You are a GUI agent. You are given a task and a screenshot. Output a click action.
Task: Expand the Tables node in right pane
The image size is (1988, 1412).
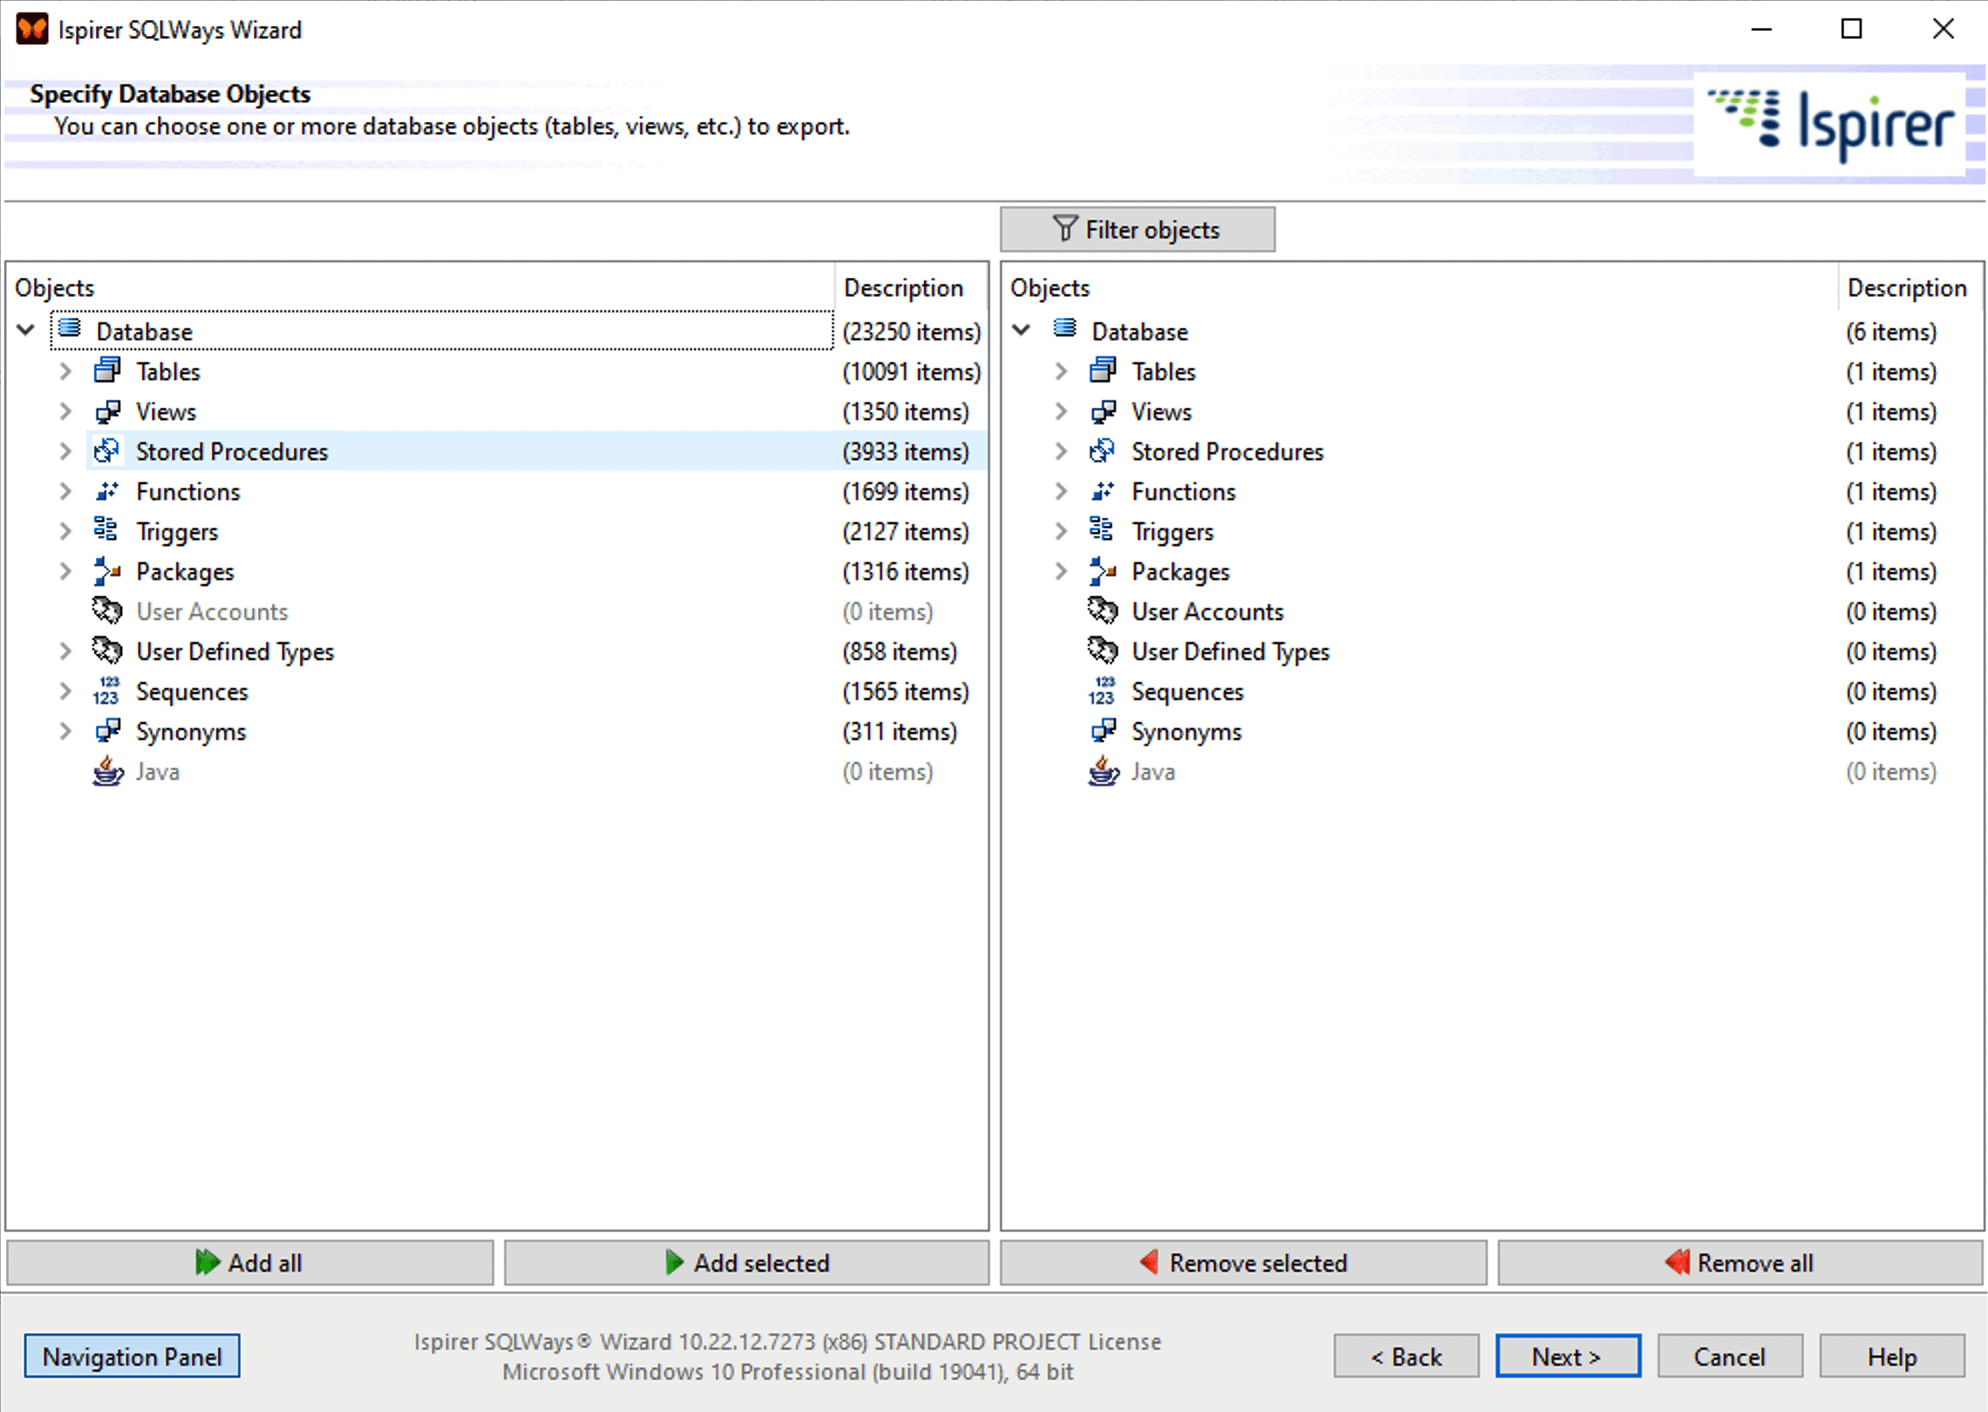[1062, 371]
